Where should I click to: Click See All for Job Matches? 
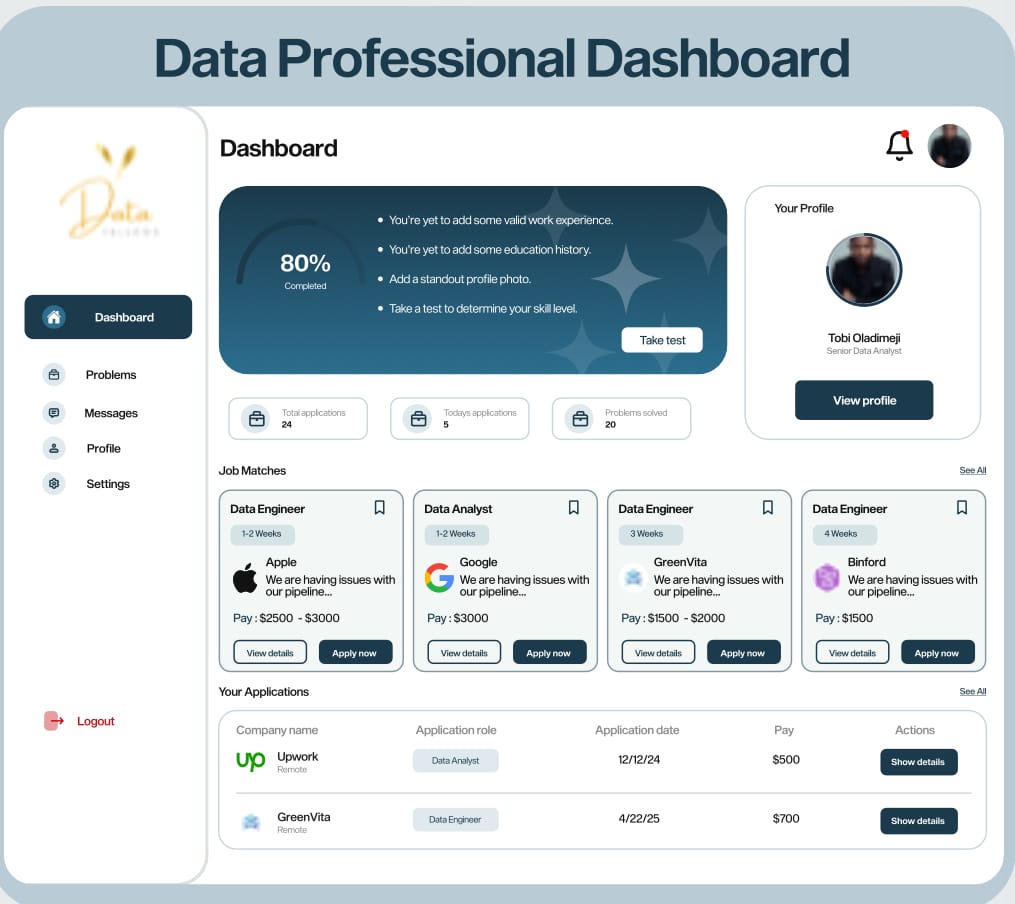click(x=972, y=470)
